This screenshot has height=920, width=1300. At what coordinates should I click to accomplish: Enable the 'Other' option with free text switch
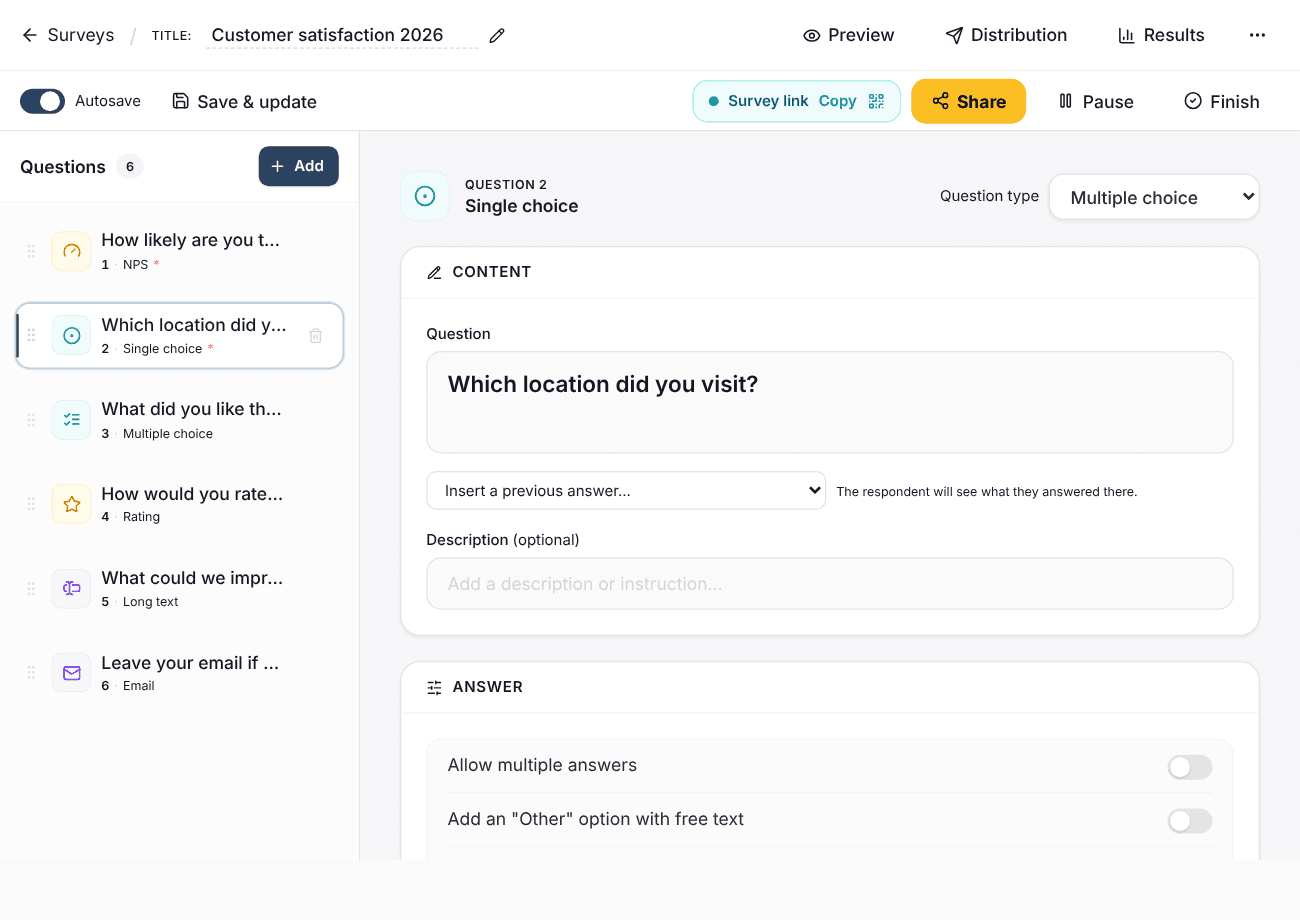pos(1190,821)
